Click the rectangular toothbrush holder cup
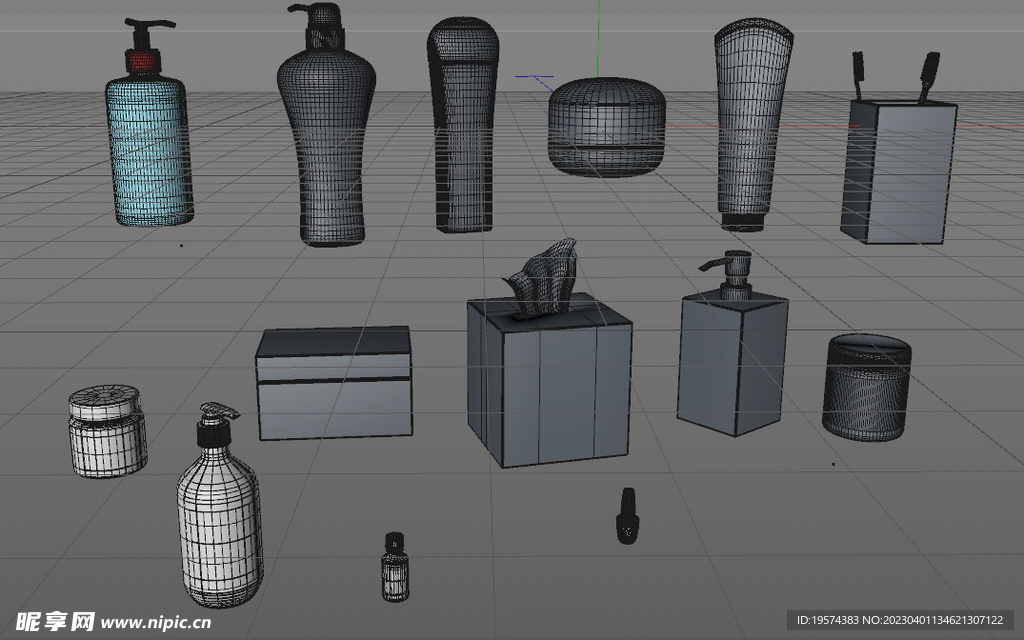Screen dimensions: 1024x640 coord(898,175)
